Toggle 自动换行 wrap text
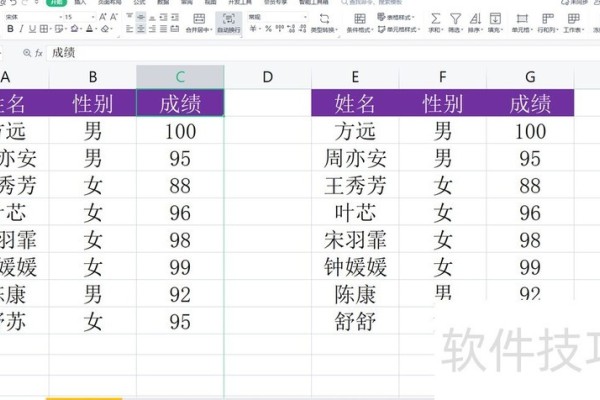The width and height of the screenshot is (600, 400). [228, 23]
